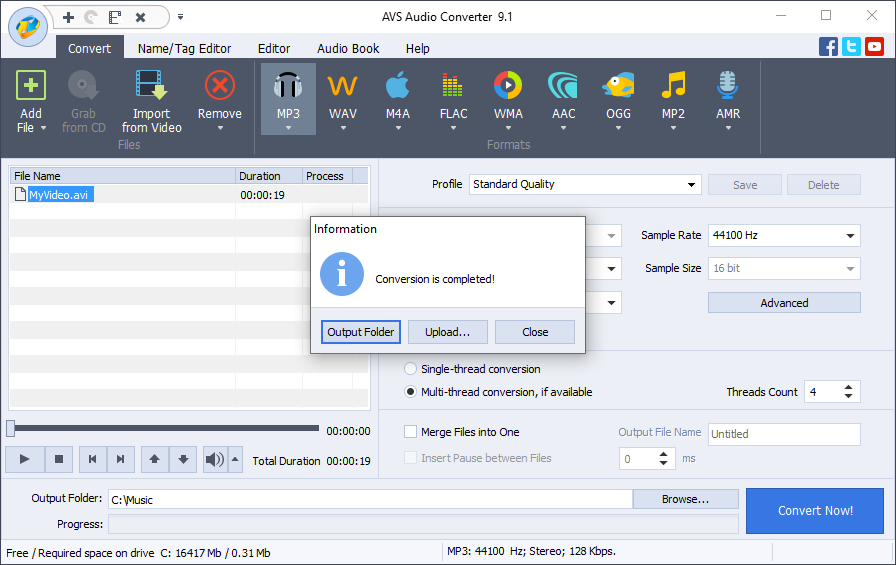
Task: Click Output Folder button in dialog
Action: tap(361, 332)
